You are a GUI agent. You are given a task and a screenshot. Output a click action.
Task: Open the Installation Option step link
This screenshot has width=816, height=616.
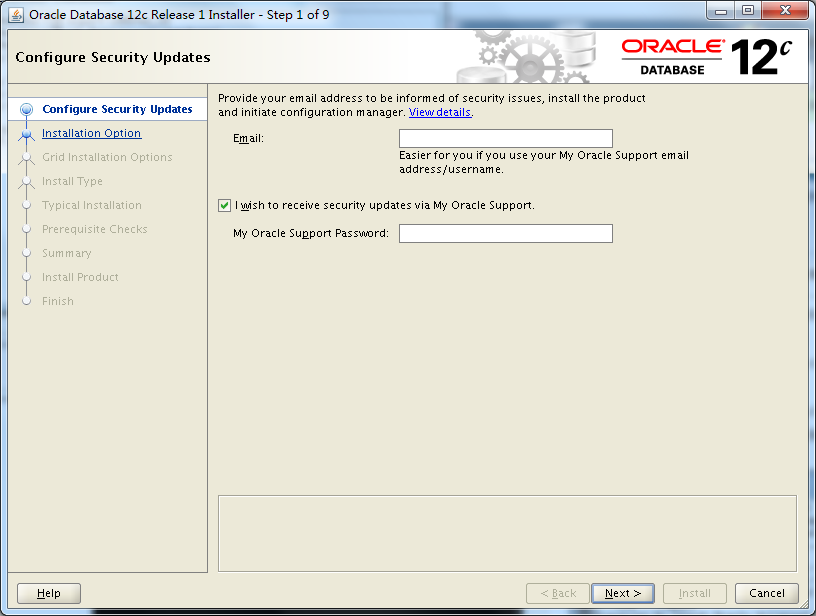(92, 133)
